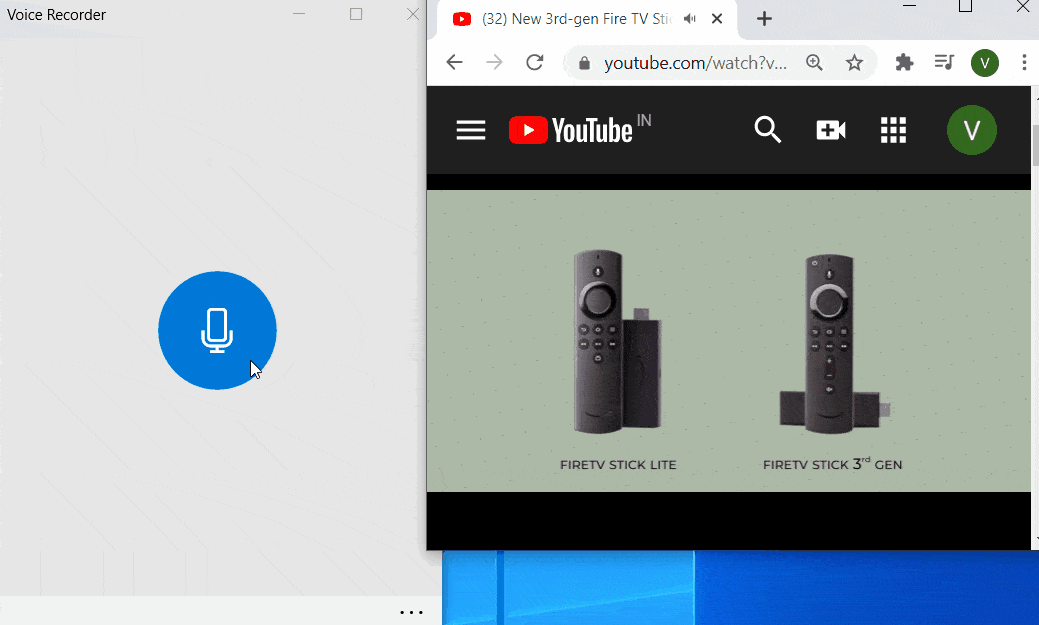Expand the YouTube guide menu
1039x625 pixels.
(x=470, y=130)
